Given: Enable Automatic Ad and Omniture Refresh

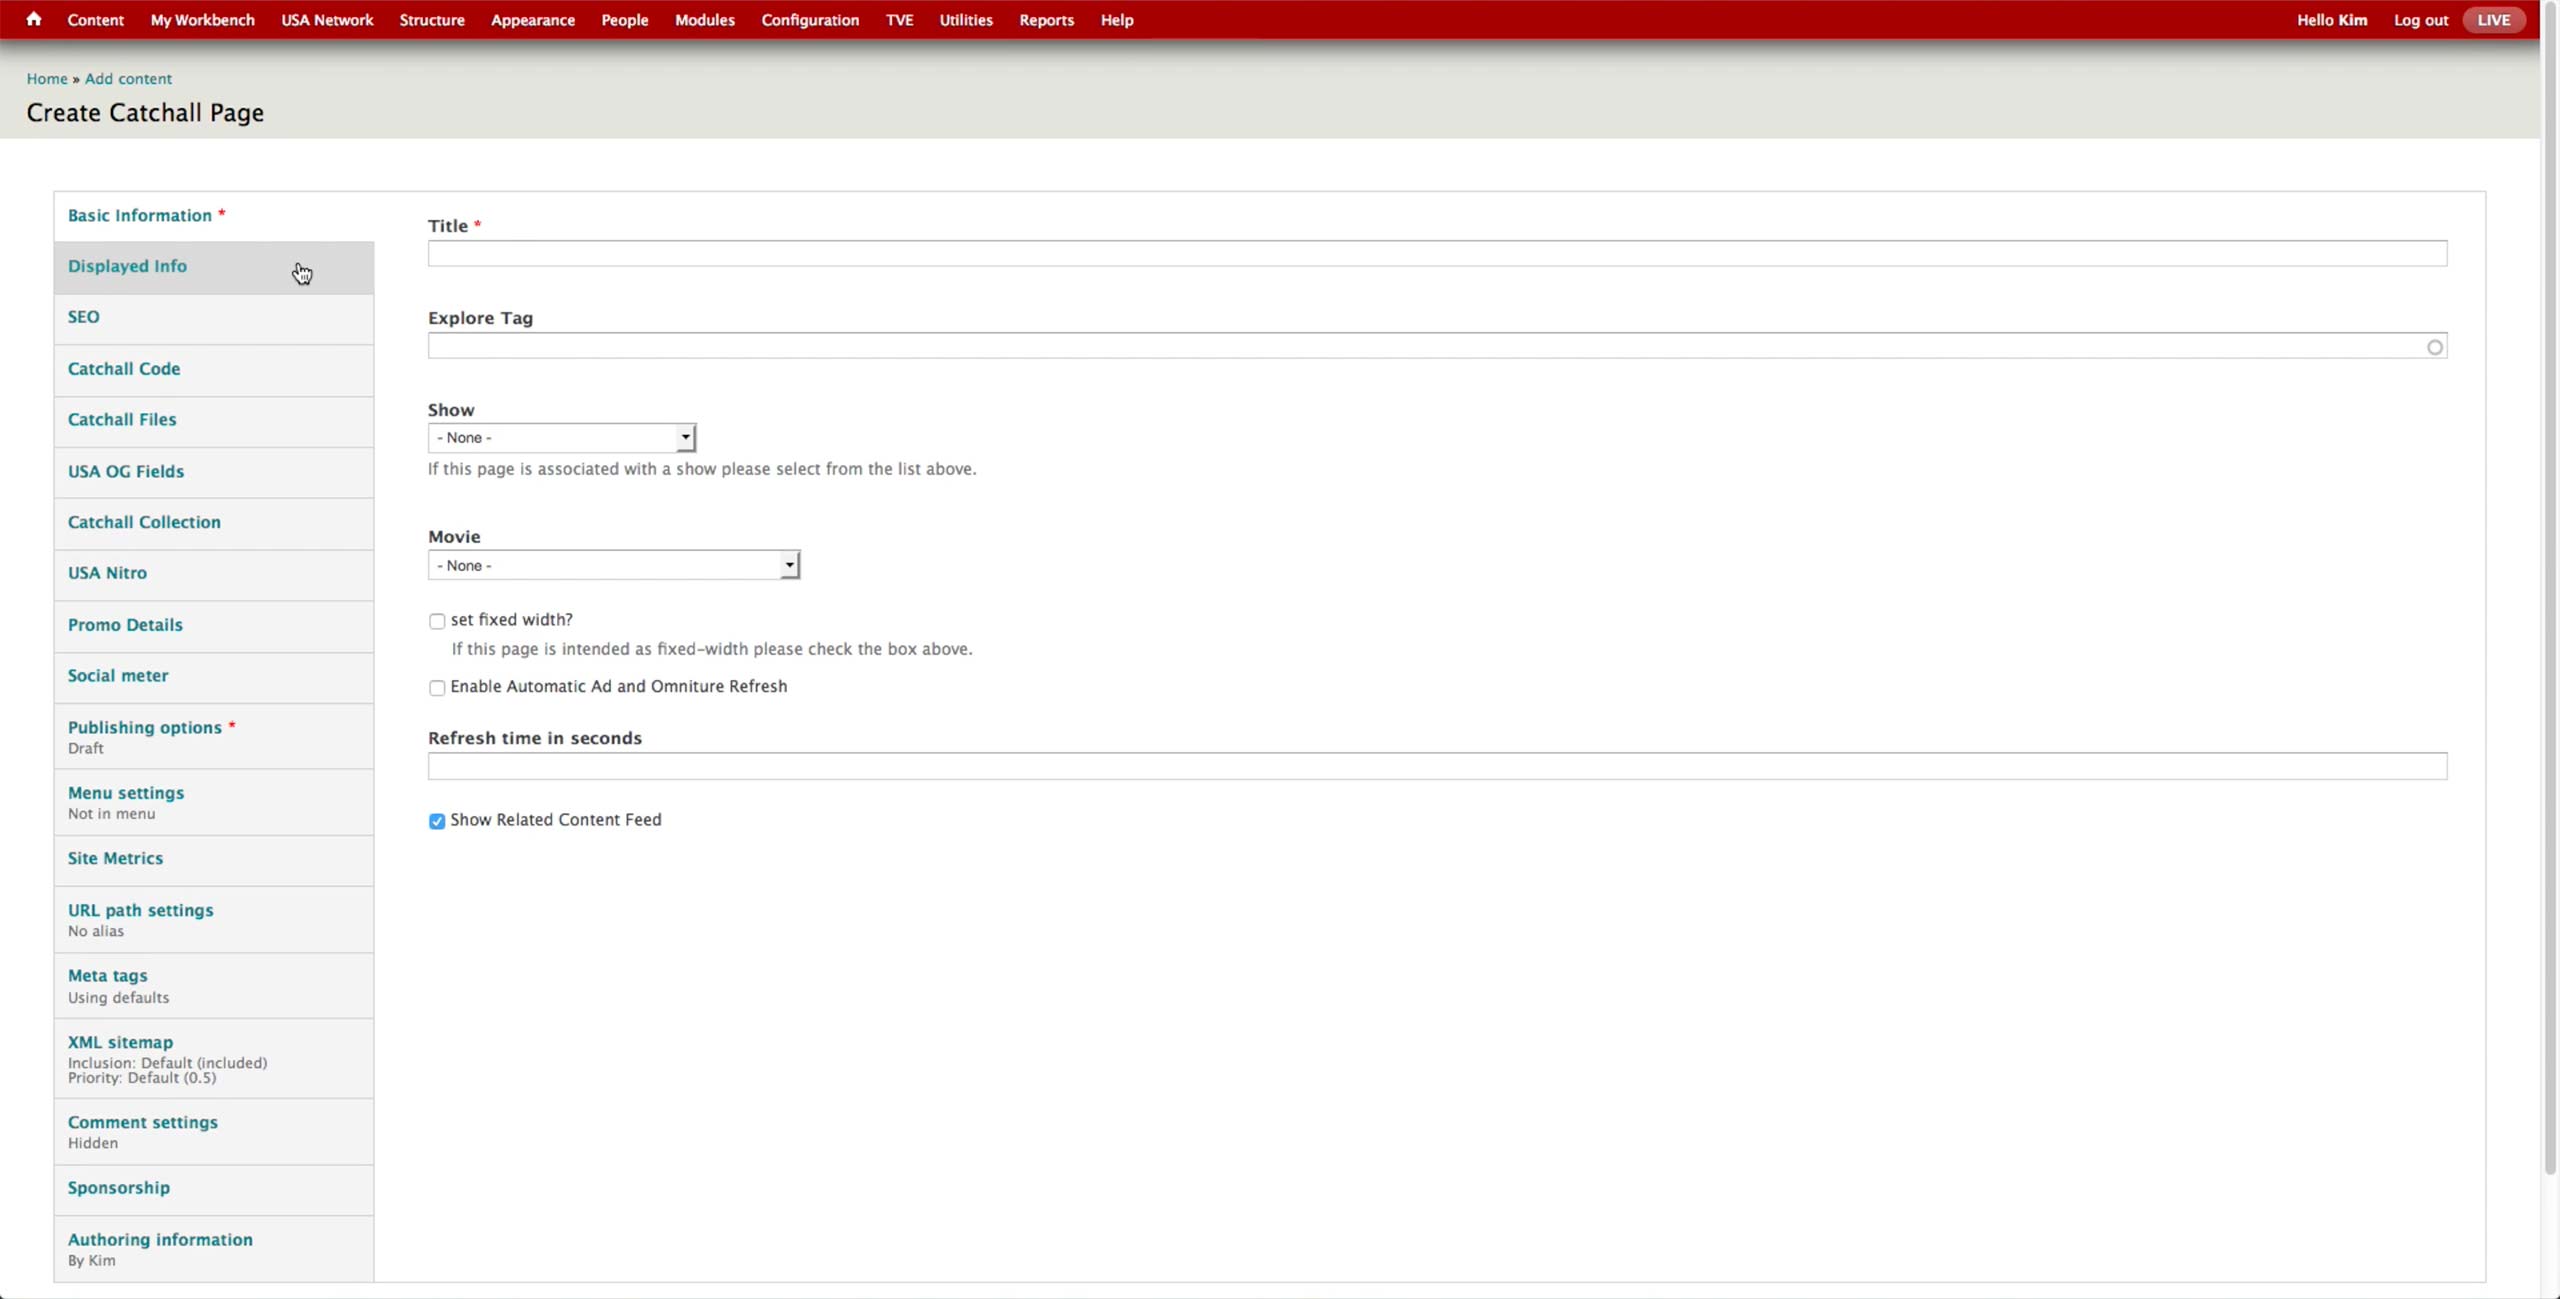Looking at the screenshot, I should click(437, 688).
